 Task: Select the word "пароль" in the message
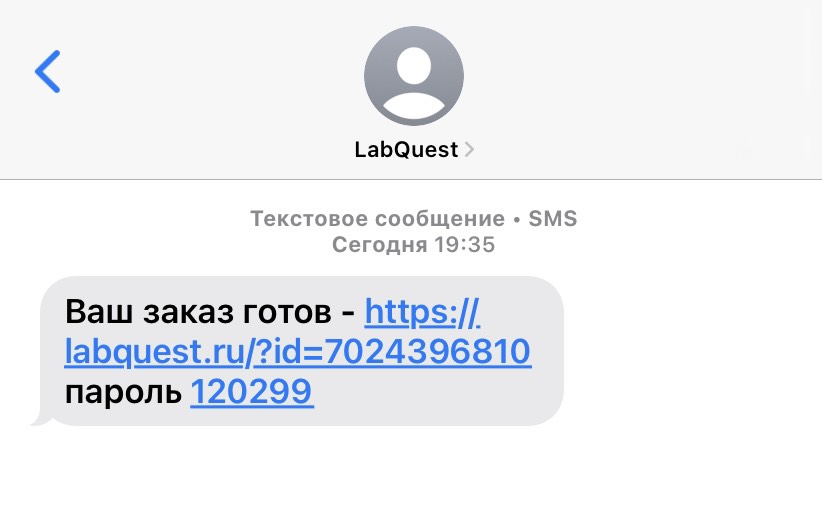click(x=123, y=393)
